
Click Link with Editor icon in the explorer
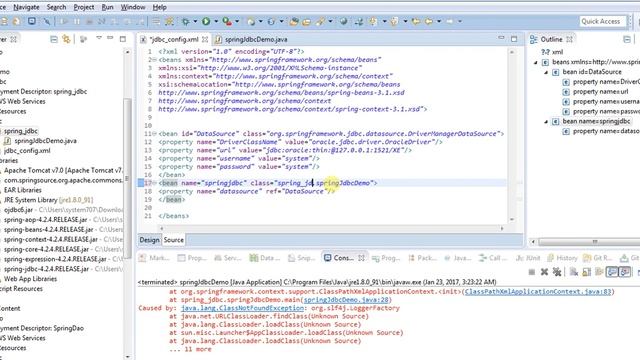(66, 39)
